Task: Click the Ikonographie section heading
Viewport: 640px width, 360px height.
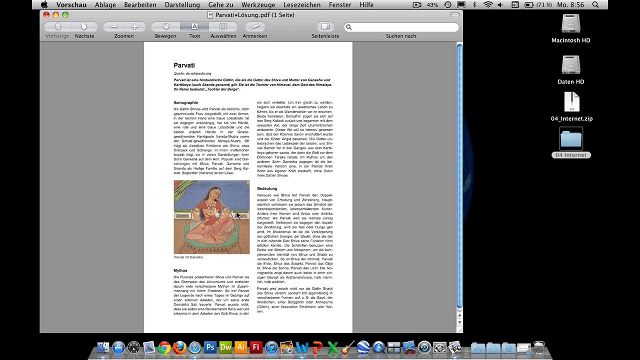Action: [x=186, y=102]
